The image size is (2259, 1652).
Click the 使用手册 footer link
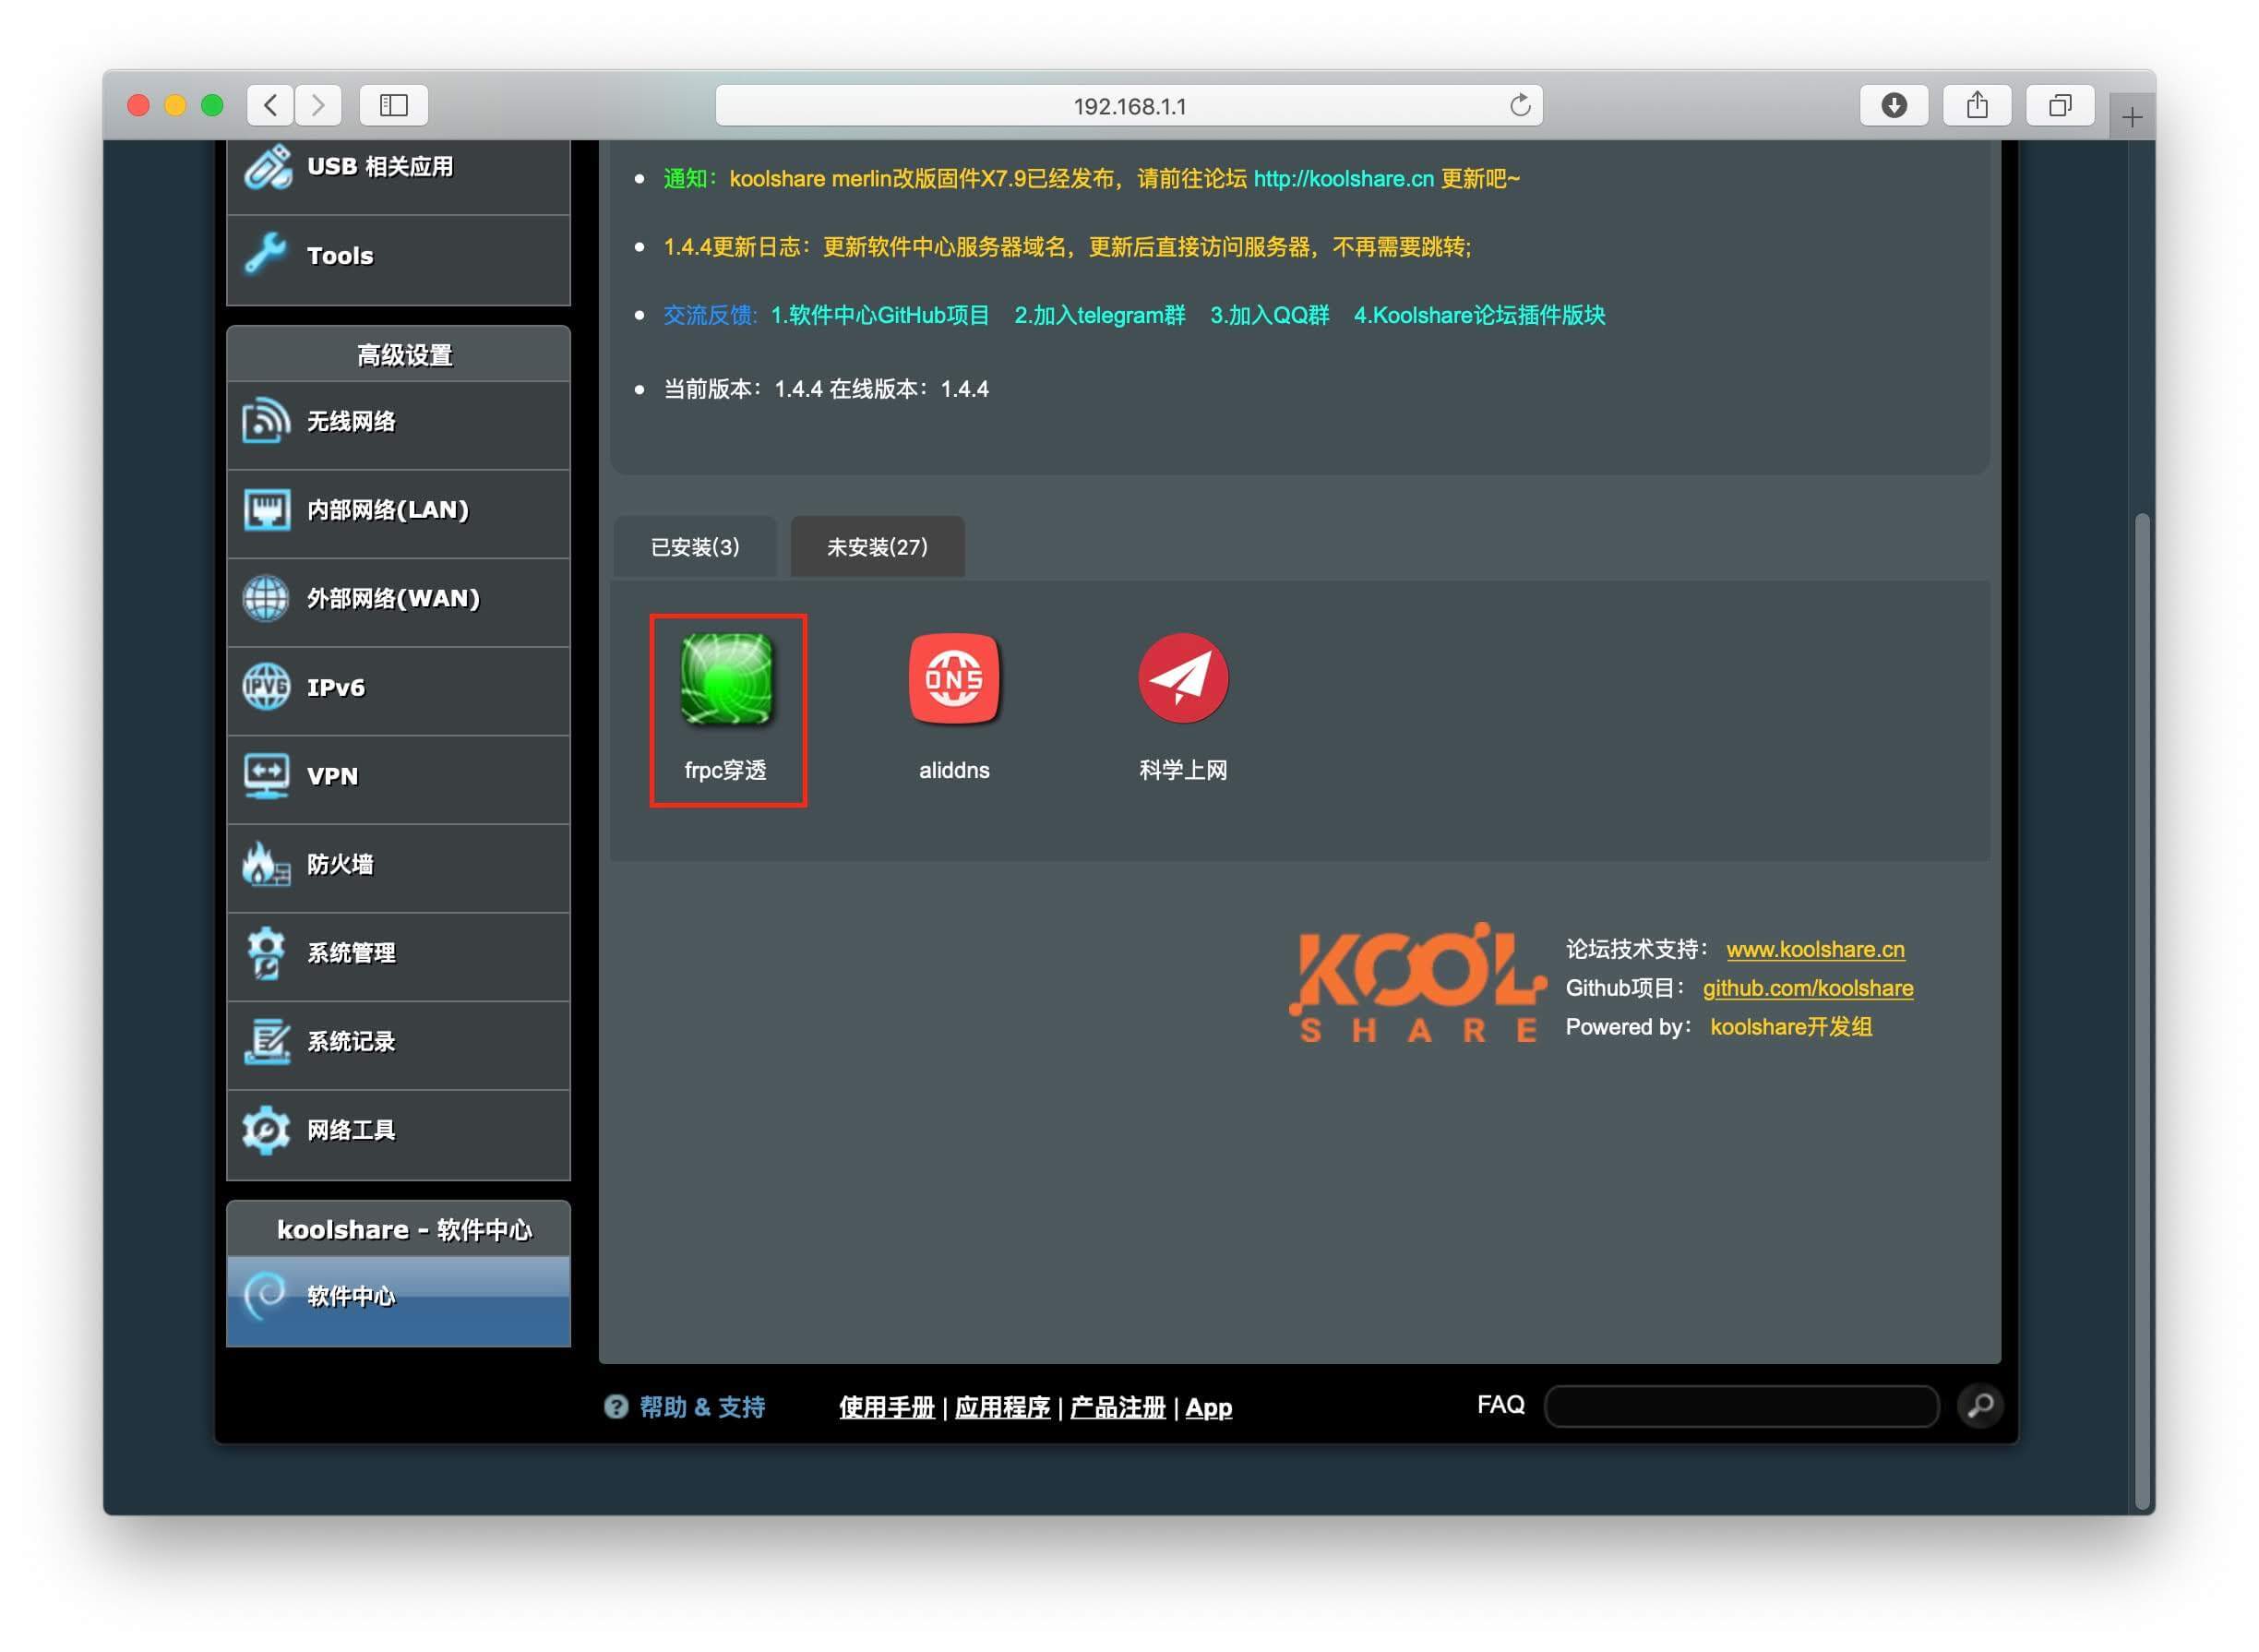pos(886,1407)
